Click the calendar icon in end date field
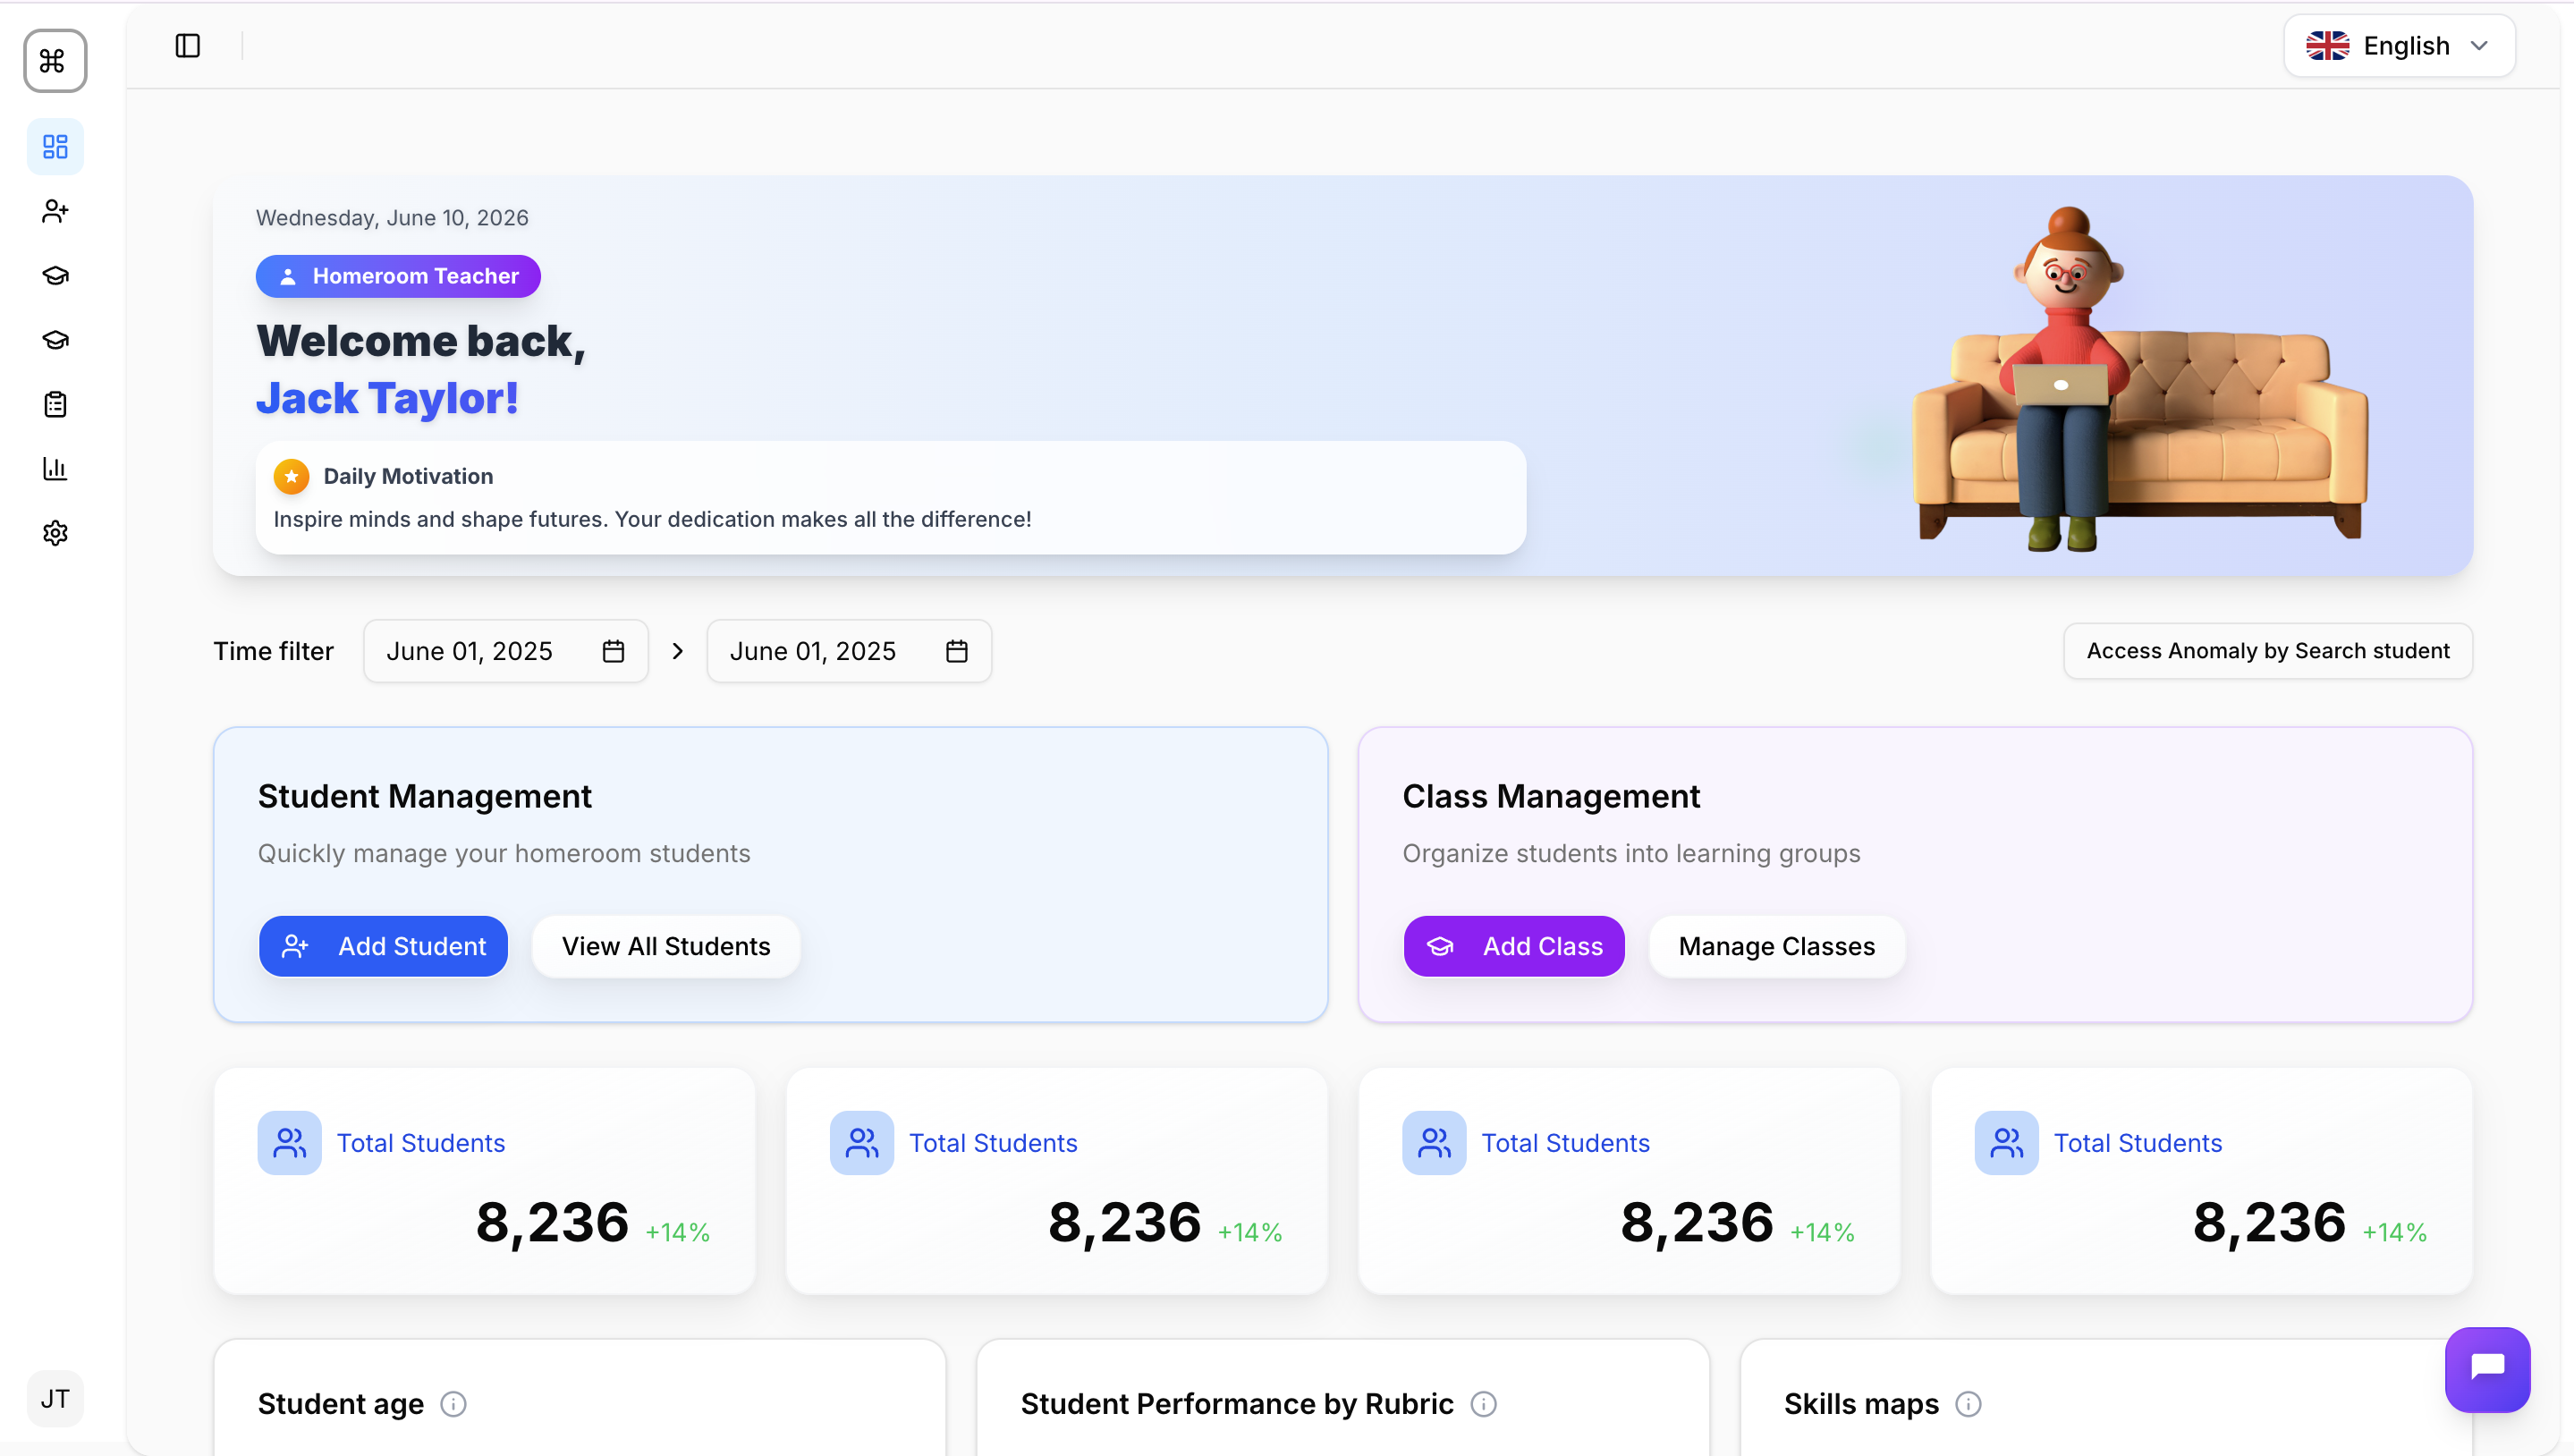 tap(956, 651)
